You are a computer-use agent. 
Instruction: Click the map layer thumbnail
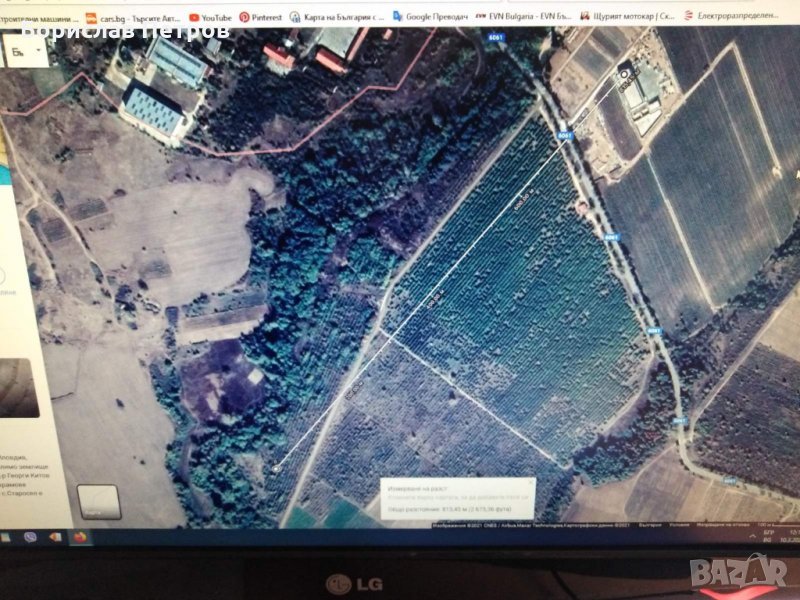pos(98,502)
